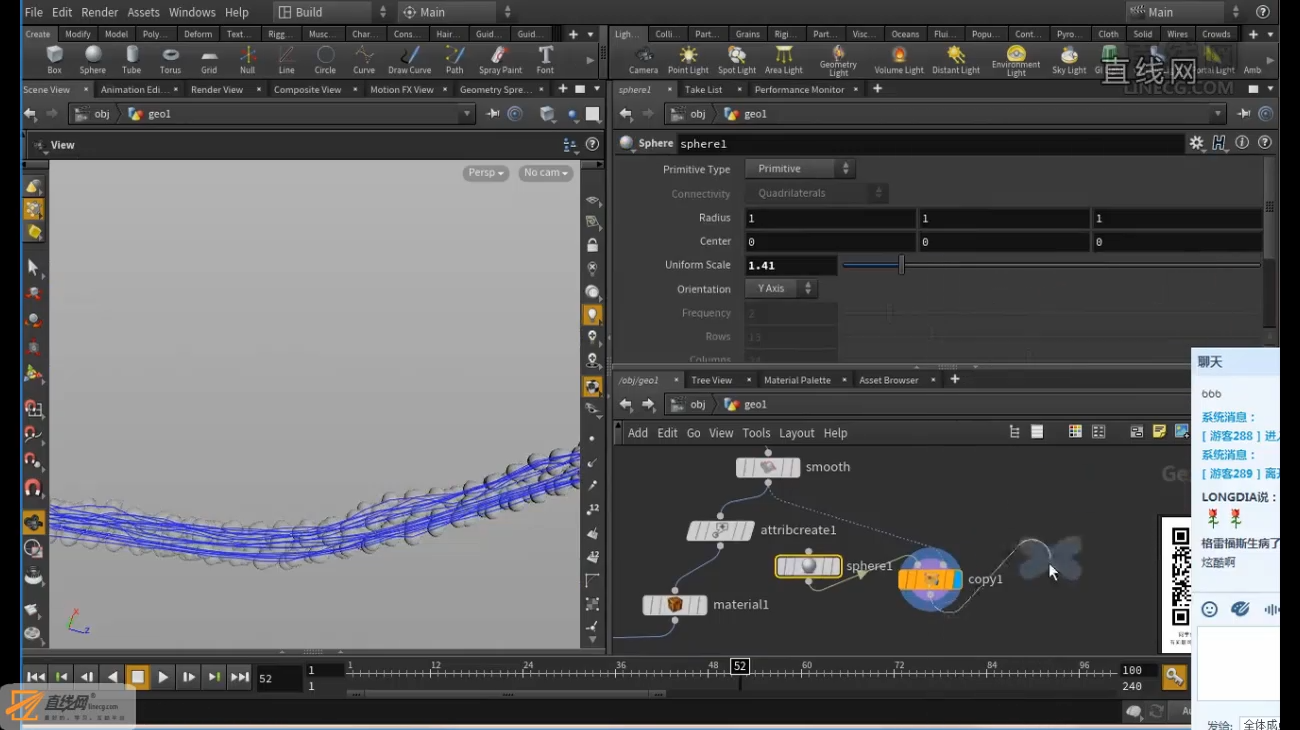The image size is (1300, 730).
Task: Open the network editor Layout menu
Action: point(797,433)
